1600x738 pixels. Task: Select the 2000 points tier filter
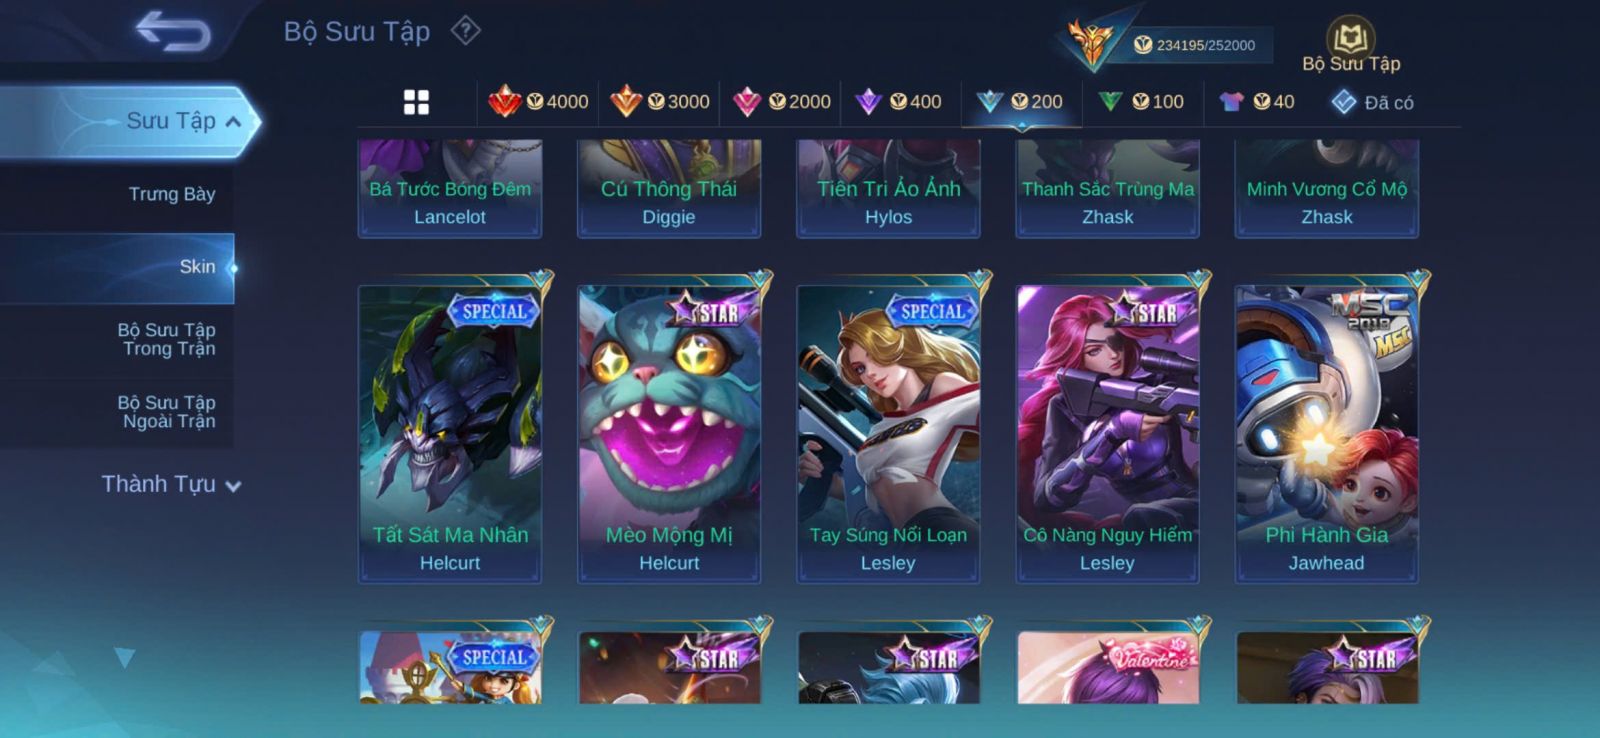point(782,101)
